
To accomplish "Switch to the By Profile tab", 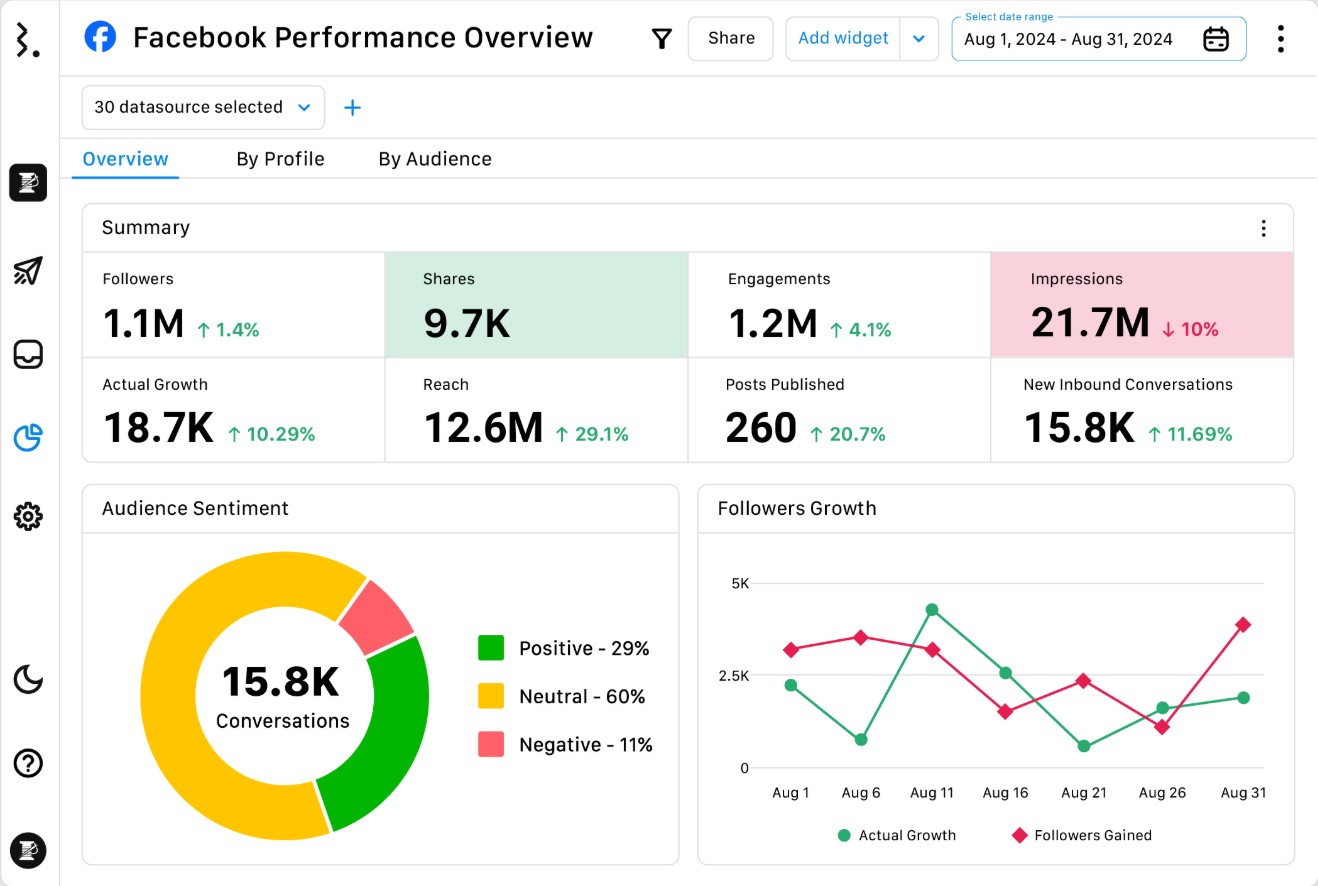I will click(280, 159).
